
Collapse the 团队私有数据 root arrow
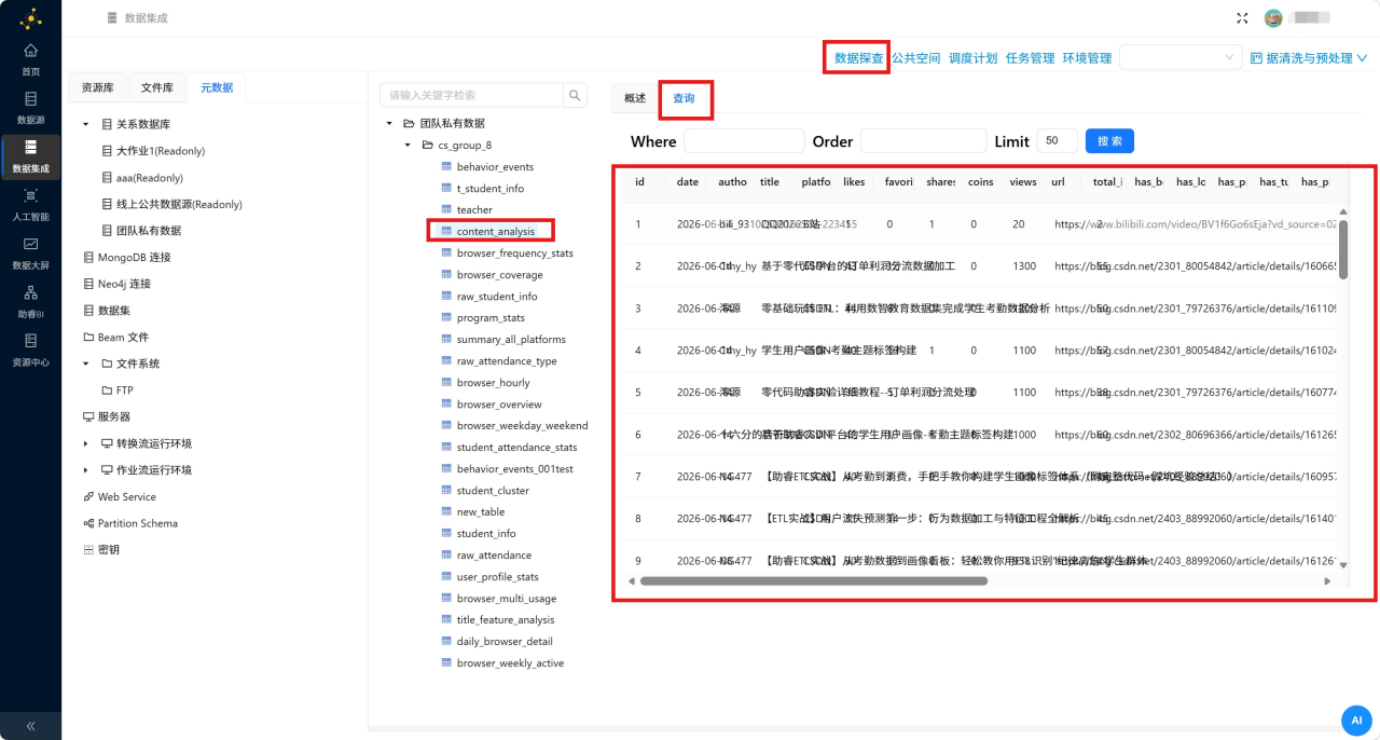(389, 124)
